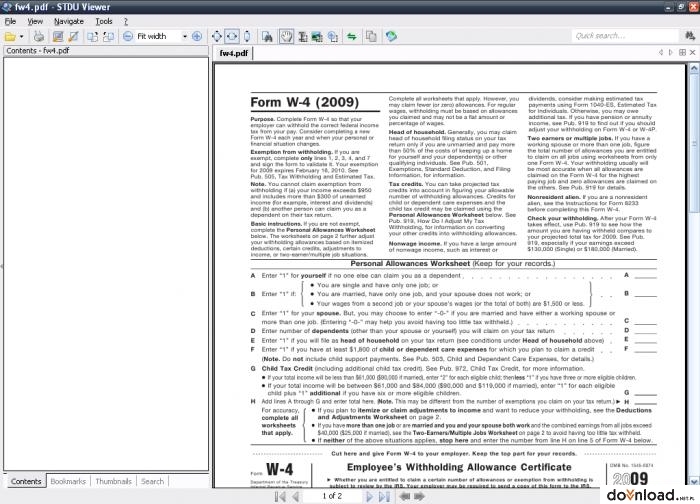Click the binoculars Find icon

[x=267, y=37]
